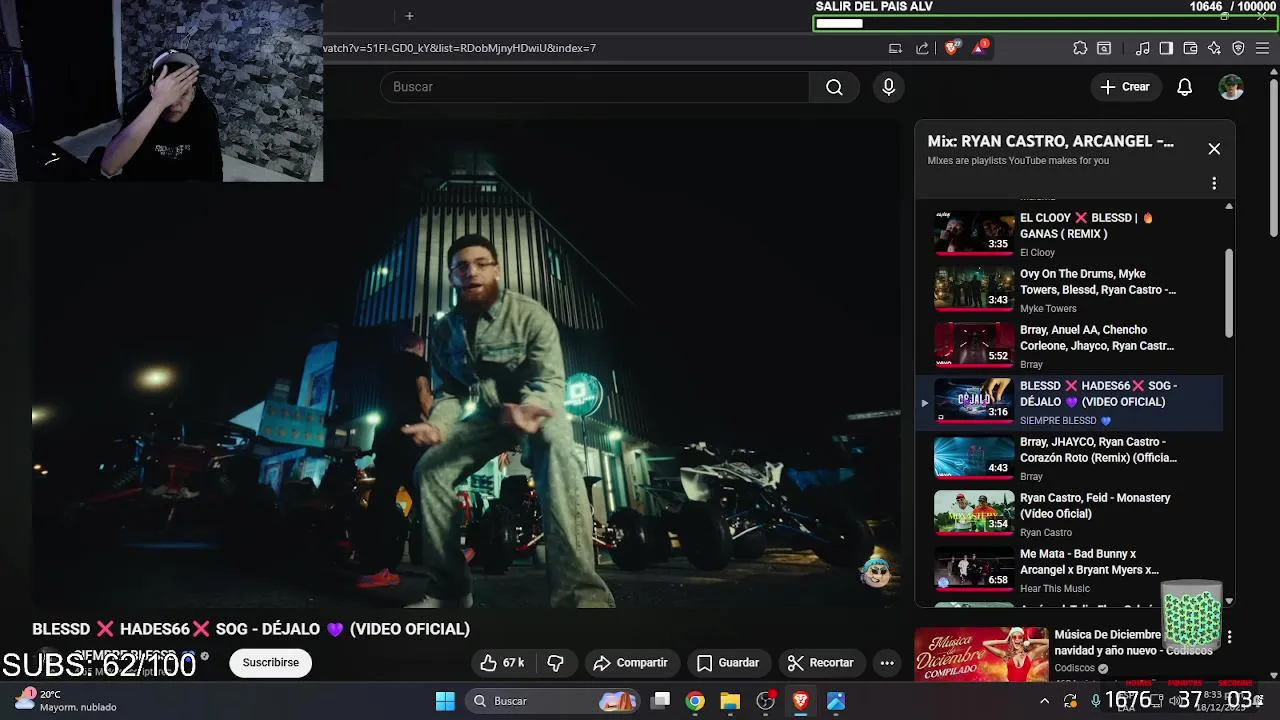The image size is (1280, 720).
Task: Click the video title BLESSD HADES66 SOG
Action: [x=251, y=629]
